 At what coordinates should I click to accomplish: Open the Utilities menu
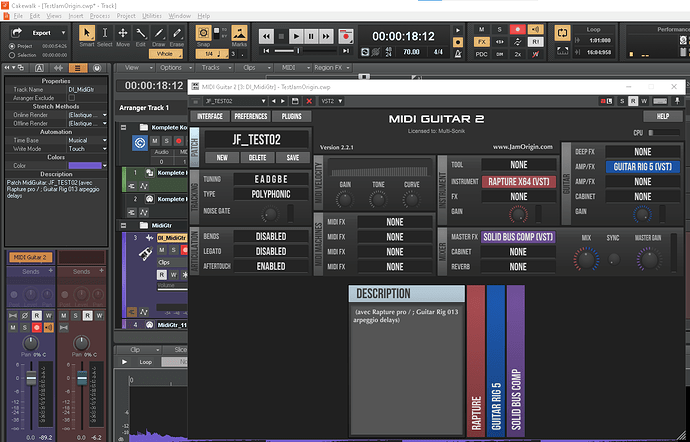[x=152, y=16]
